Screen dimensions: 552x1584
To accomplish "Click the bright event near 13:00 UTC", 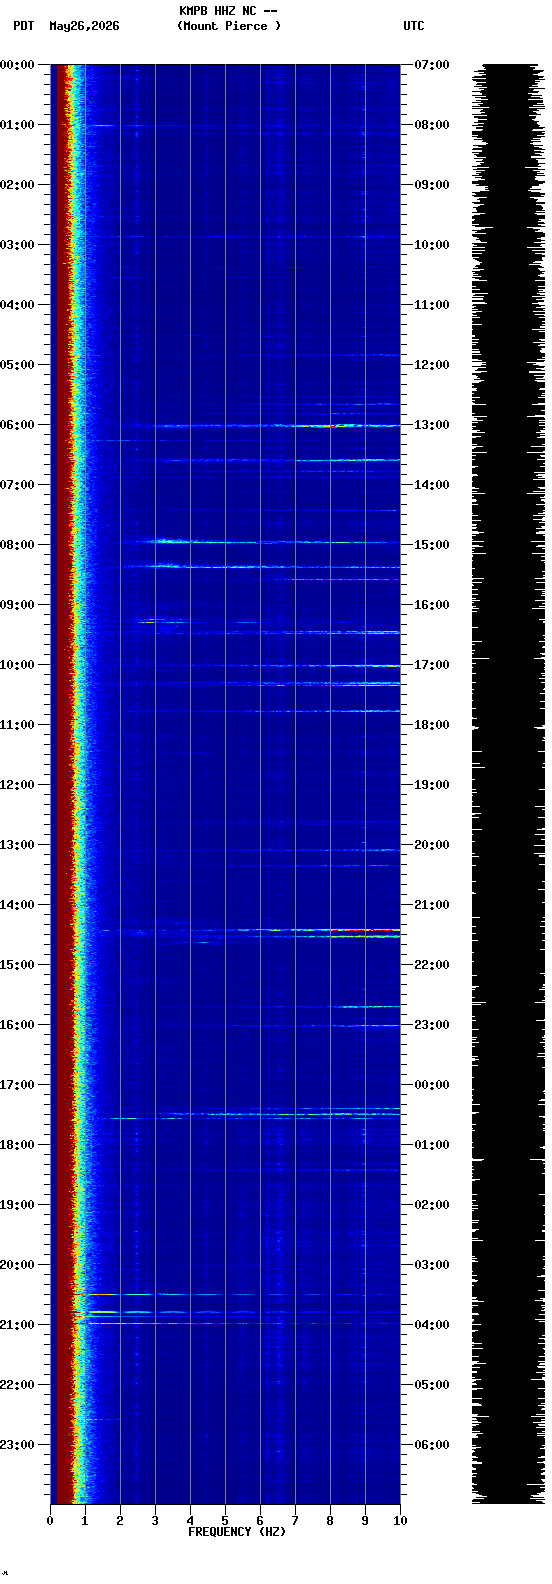I will pyautogui.click(x=325, y=426).
